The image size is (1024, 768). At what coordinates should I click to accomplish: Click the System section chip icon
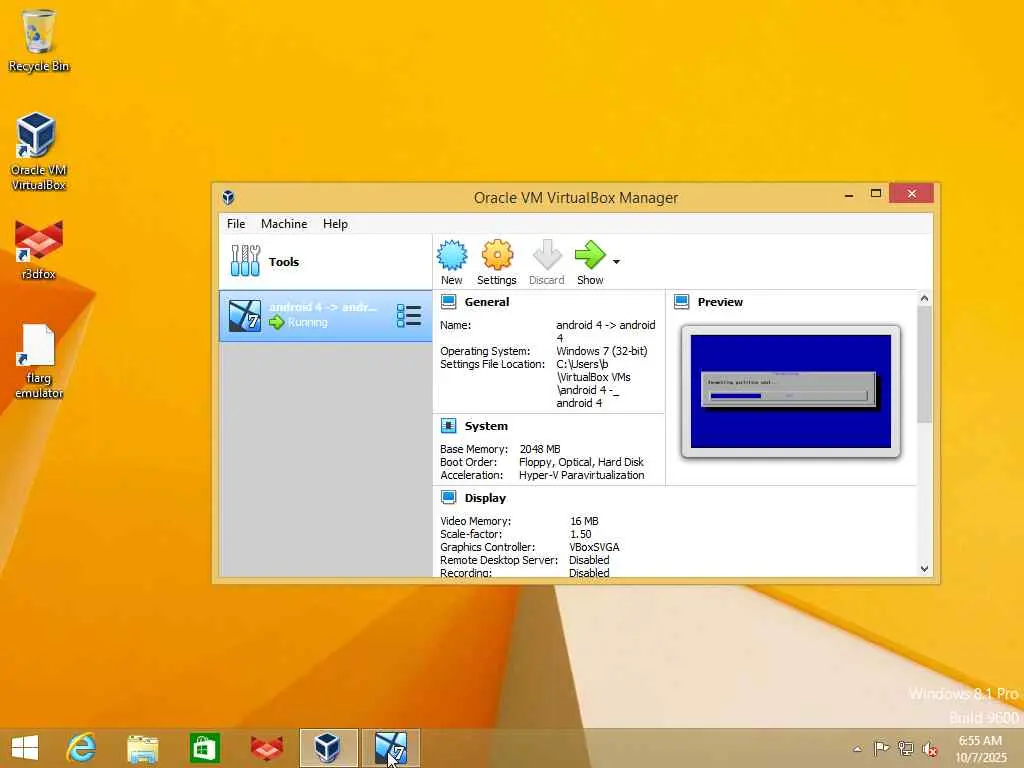click(449, 426)
